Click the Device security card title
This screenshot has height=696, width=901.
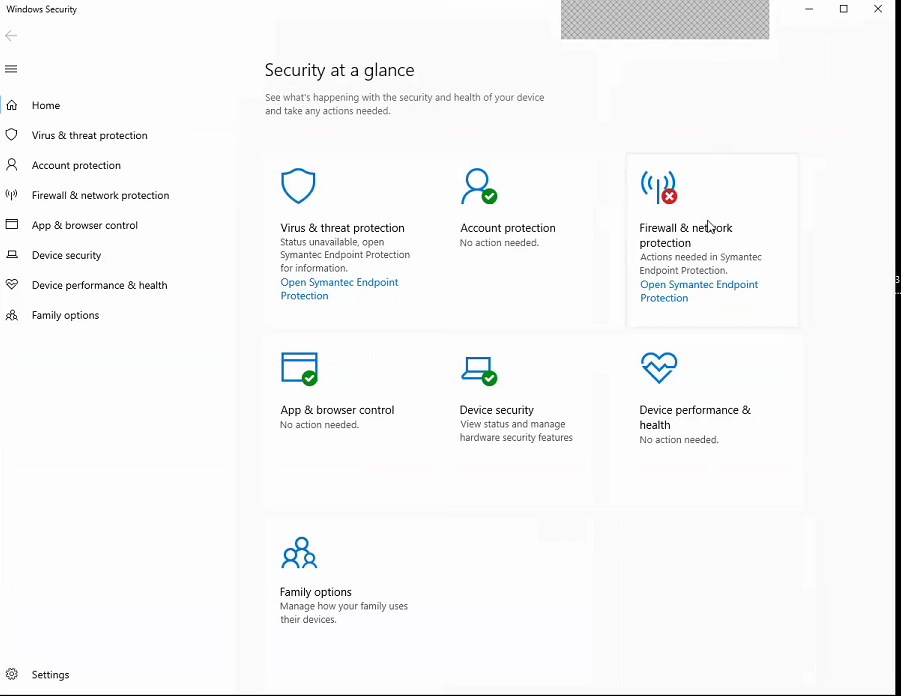coord(497,410)
